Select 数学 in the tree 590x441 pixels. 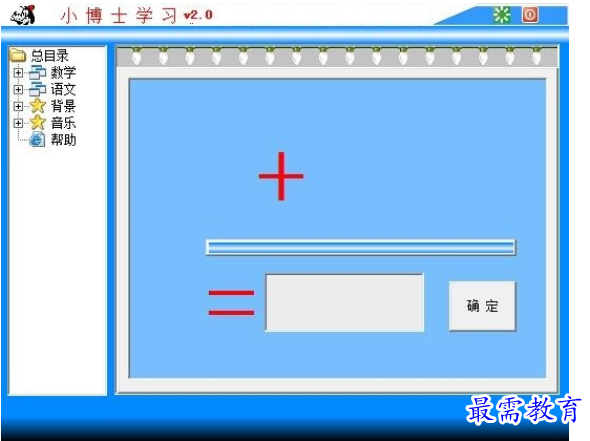pos(63,73)
